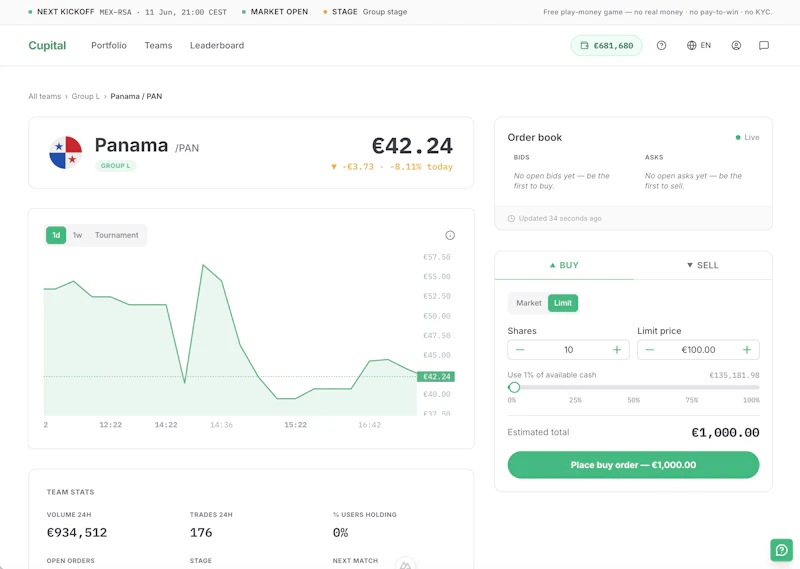Image resolution: width=800 pixels, height=569 pixels.
Task: Click the clock icon beside Updated text
Action: [511, 218]
